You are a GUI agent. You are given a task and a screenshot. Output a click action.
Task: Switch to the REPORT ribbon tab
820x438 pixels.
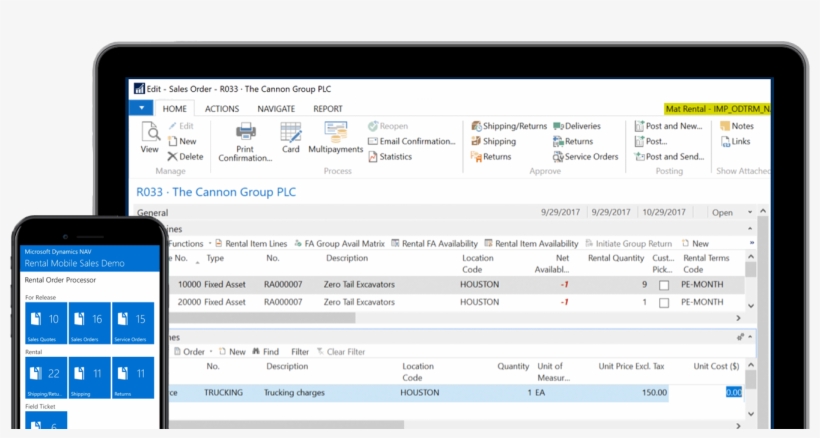click(x=328, y=109)
